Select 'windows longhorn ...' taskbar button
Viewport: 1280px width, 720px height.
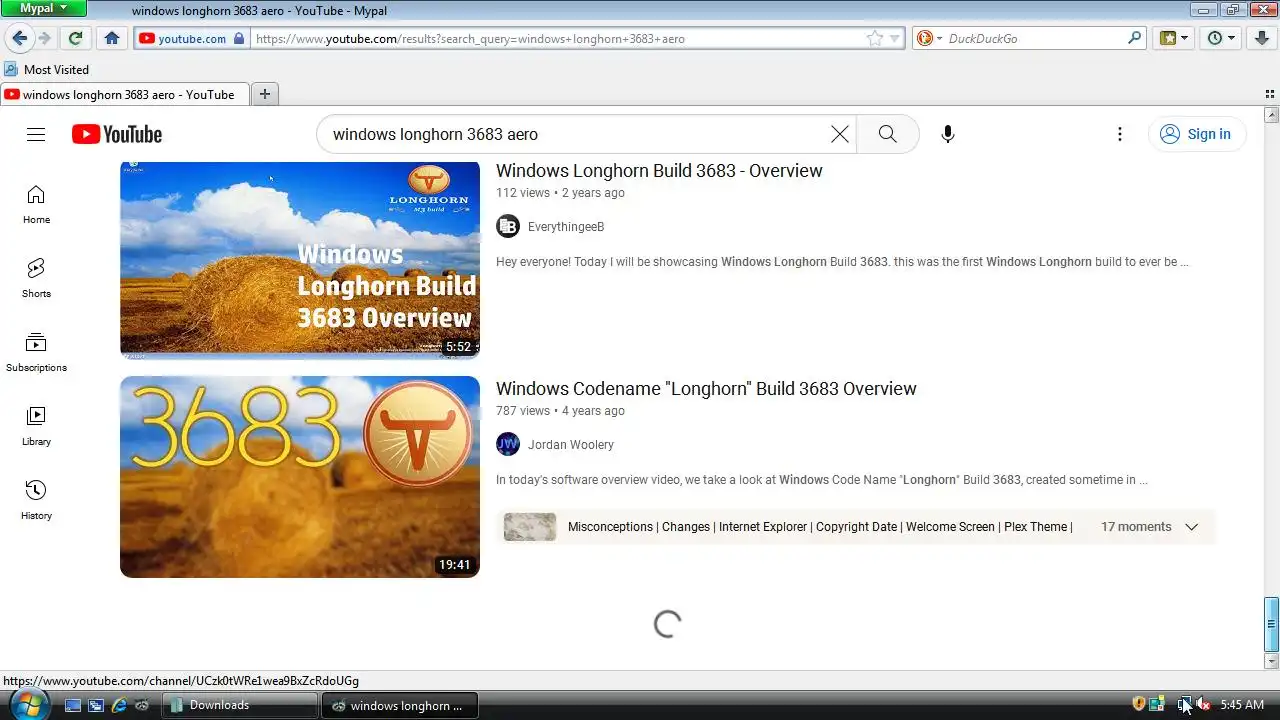[x=400, y=705]
